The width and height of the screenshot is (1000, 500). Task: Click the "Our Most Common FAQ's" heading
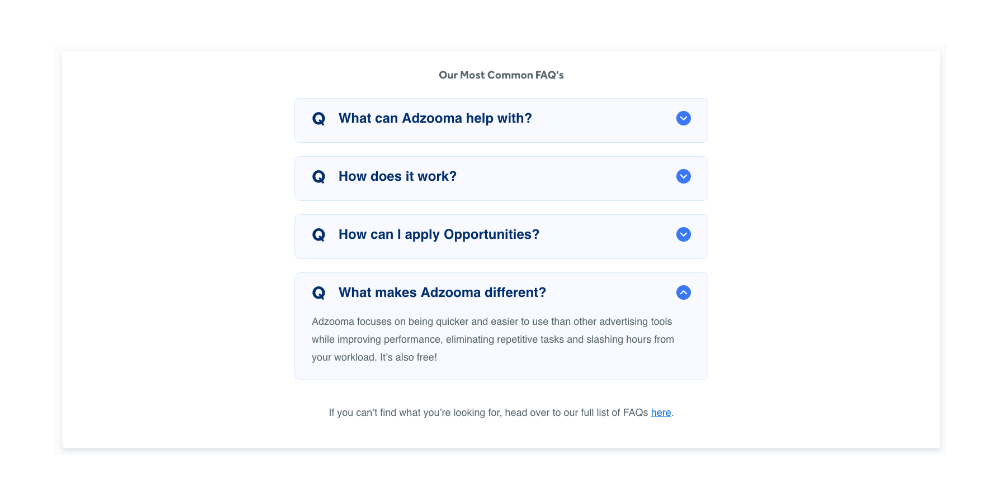click(501, 75)
